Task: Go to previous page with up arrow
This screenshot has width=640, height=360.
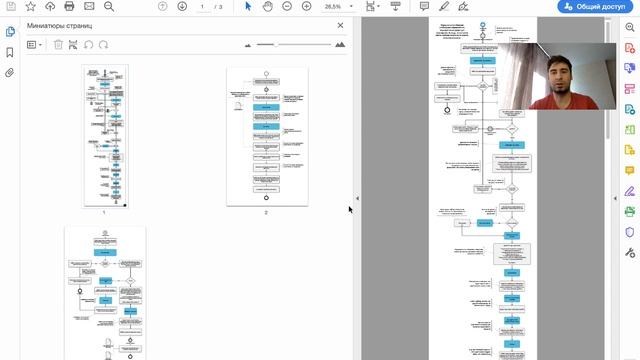Action: [162, 6]
